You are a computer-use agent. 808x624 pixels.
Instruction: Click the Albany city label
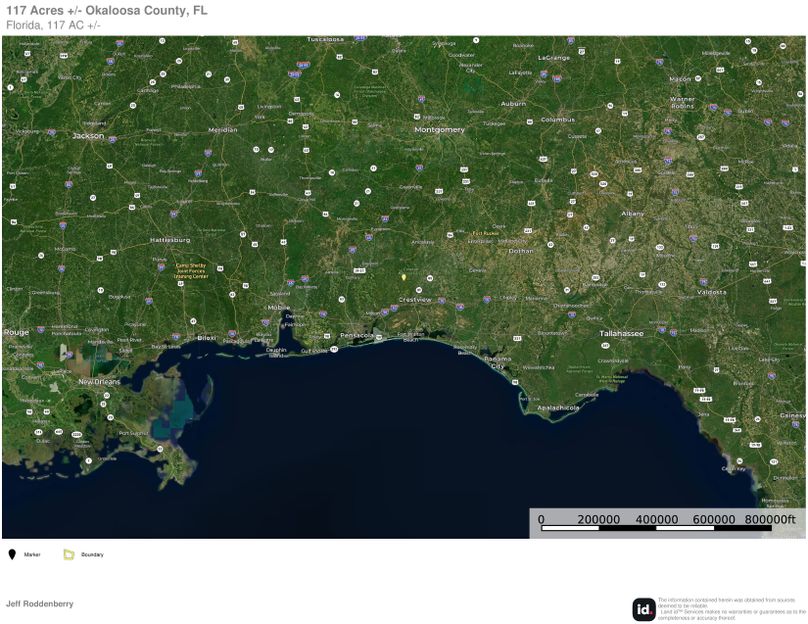click(632, 213)
